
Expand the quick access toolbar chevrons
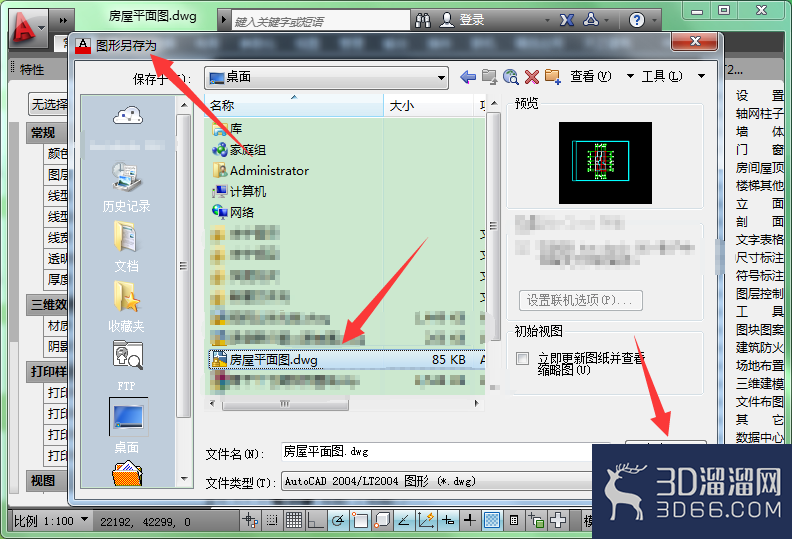point(63,21)
